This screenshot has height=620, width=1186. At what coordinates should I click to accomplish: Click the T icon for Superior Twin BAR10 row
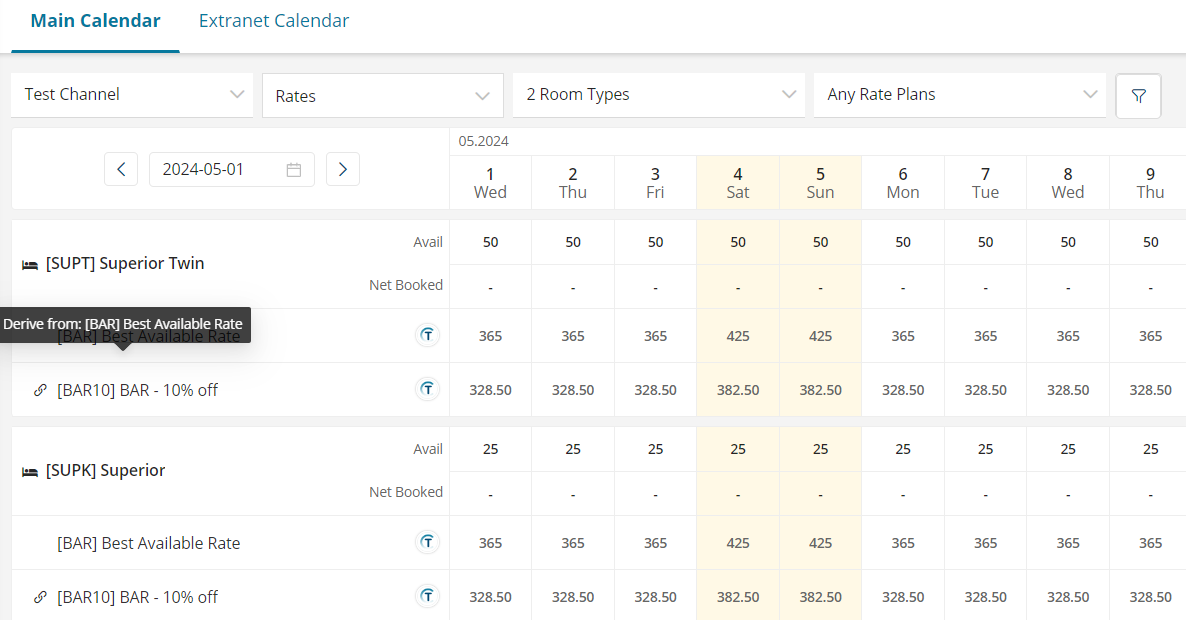(x=427, y=389)
